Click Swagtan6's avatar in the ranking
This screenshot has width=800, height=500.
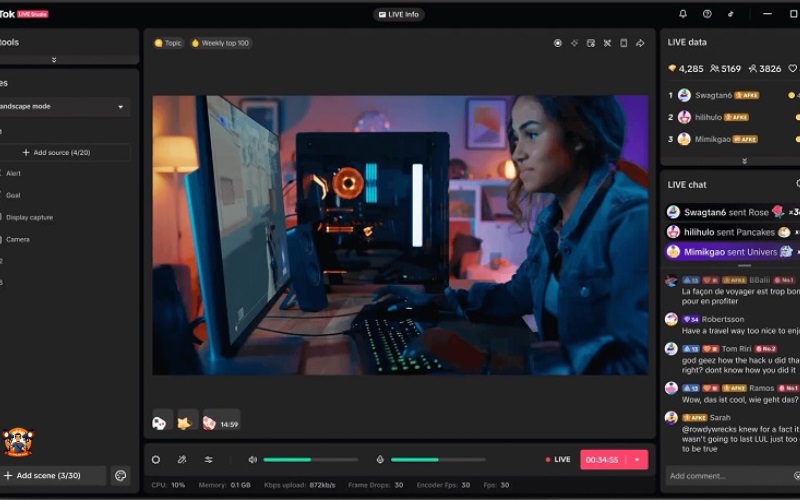pyautogui.click(x=684, y=95)
